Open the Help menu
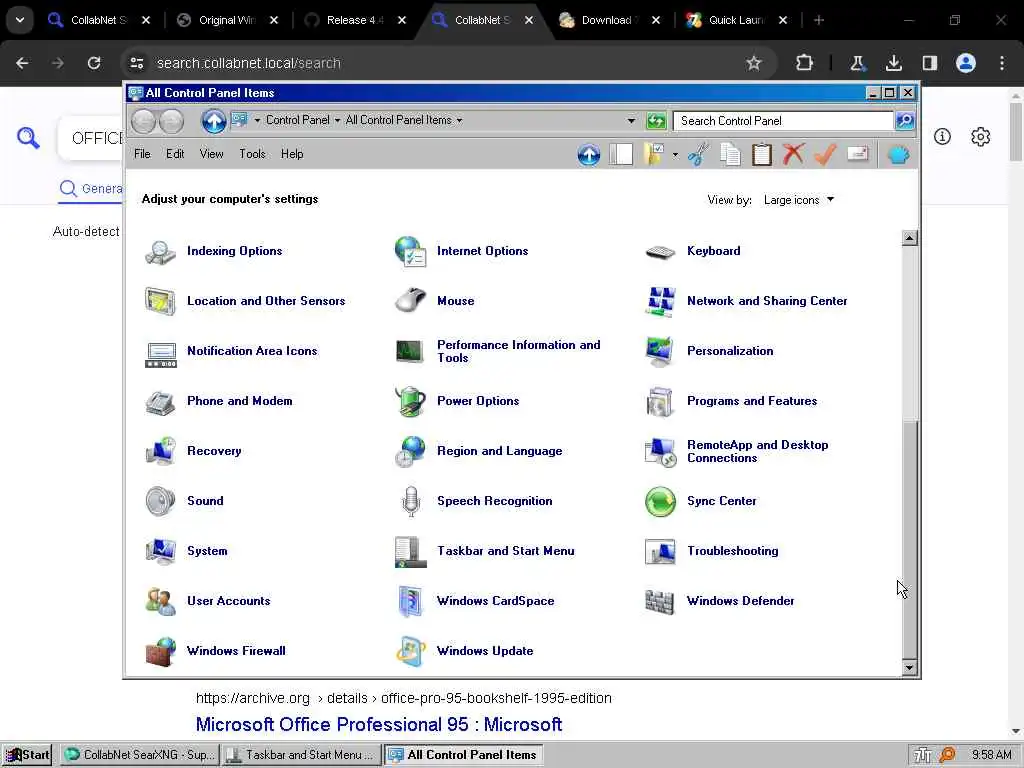Viewport: 1024px width, 768px height. 292,154
